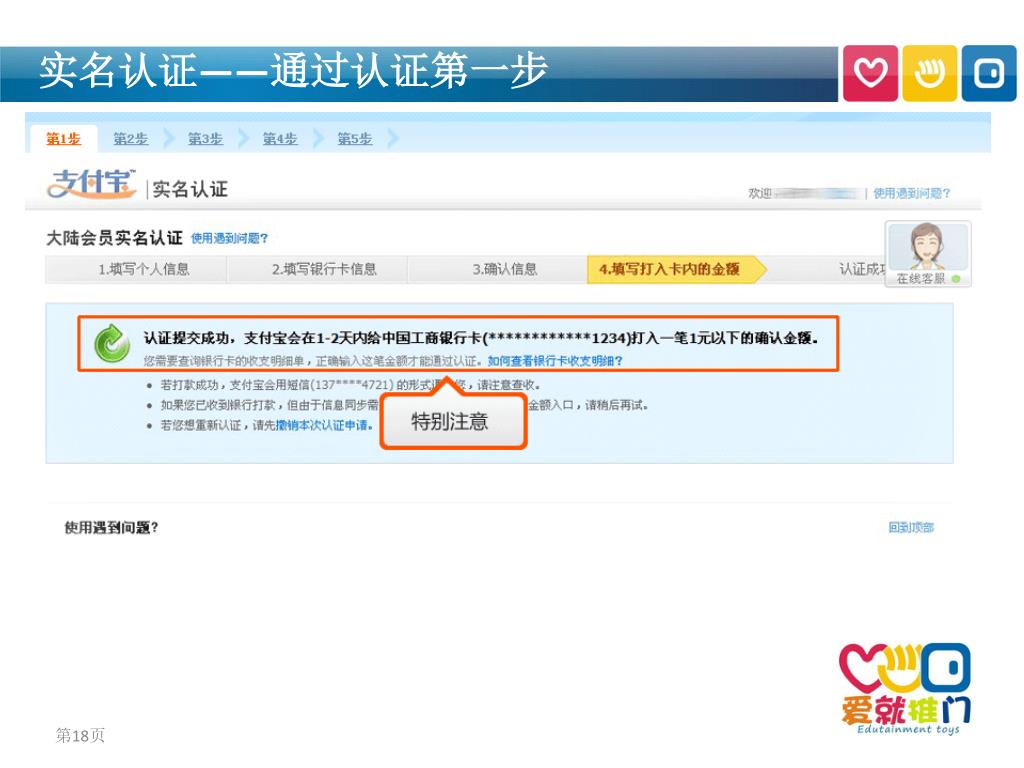Click the green success checkmark icon
The width and height of the screenshot is (1024, 768).
tap(112, 344)
